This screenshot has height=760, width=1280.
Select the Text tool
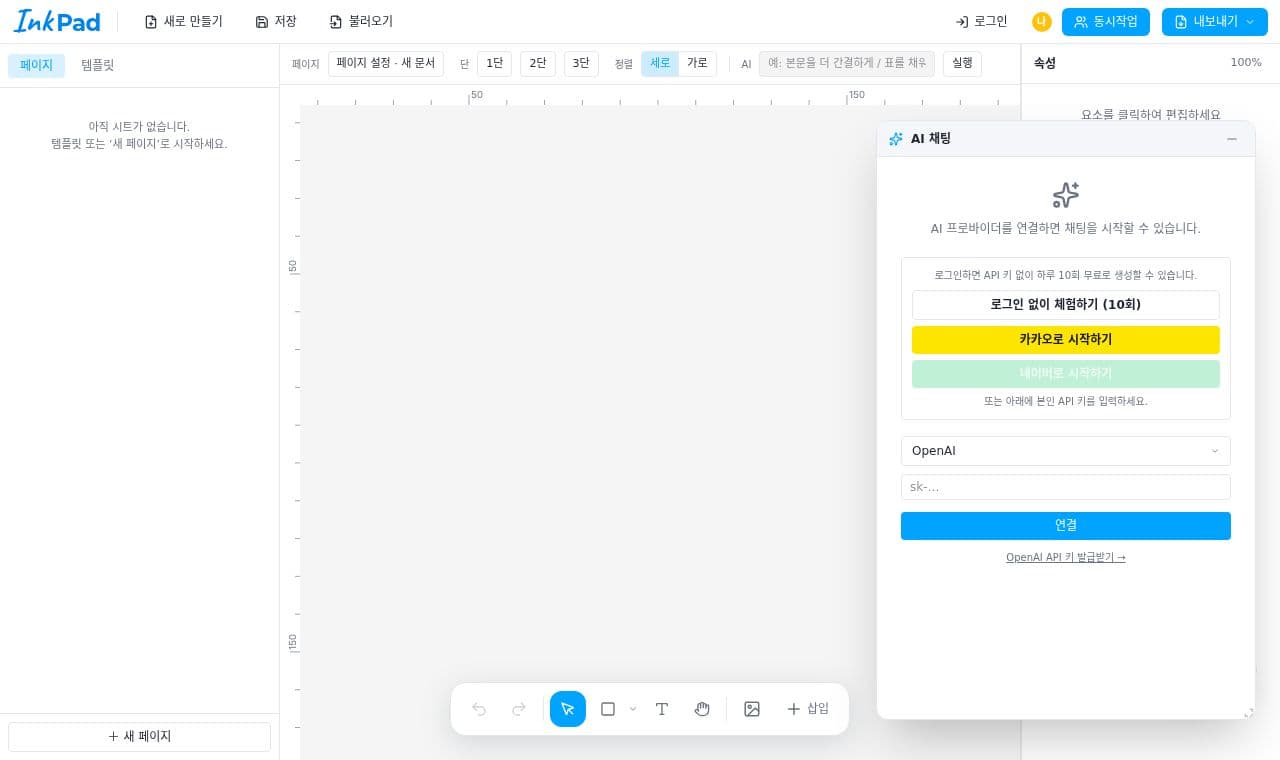(662, 709)
